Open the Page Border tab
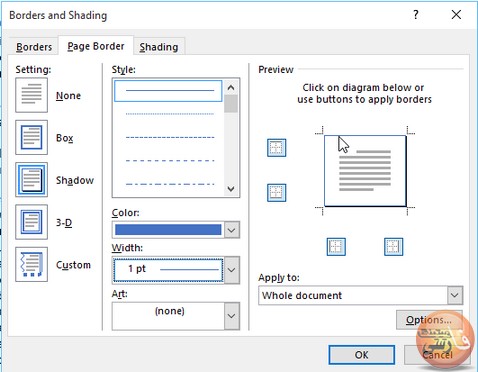Image resolution: width=478 pixels, height=372 pixels. tap(96, 46)
